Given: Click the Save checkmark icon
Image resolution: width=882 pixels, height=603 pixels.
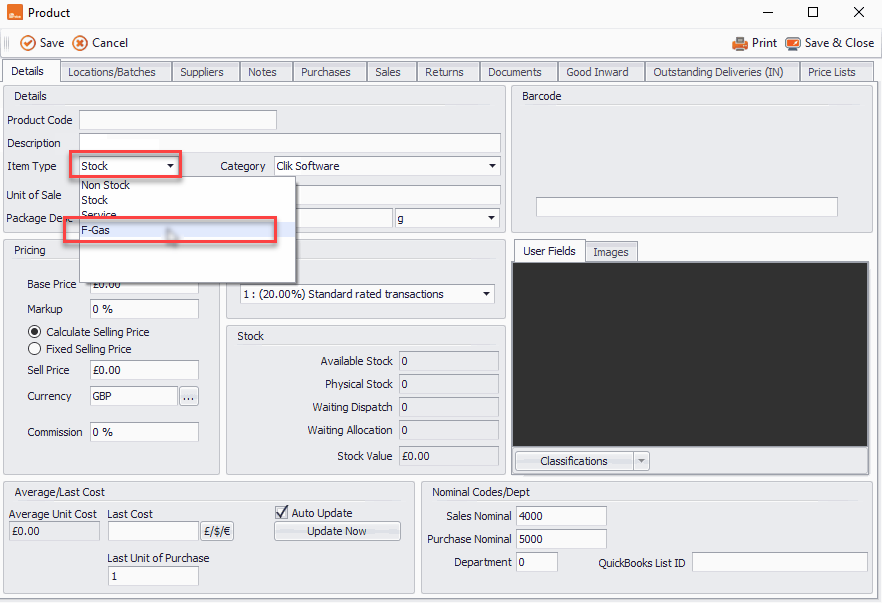Looking at the screenshot, I should coord(28,43).
